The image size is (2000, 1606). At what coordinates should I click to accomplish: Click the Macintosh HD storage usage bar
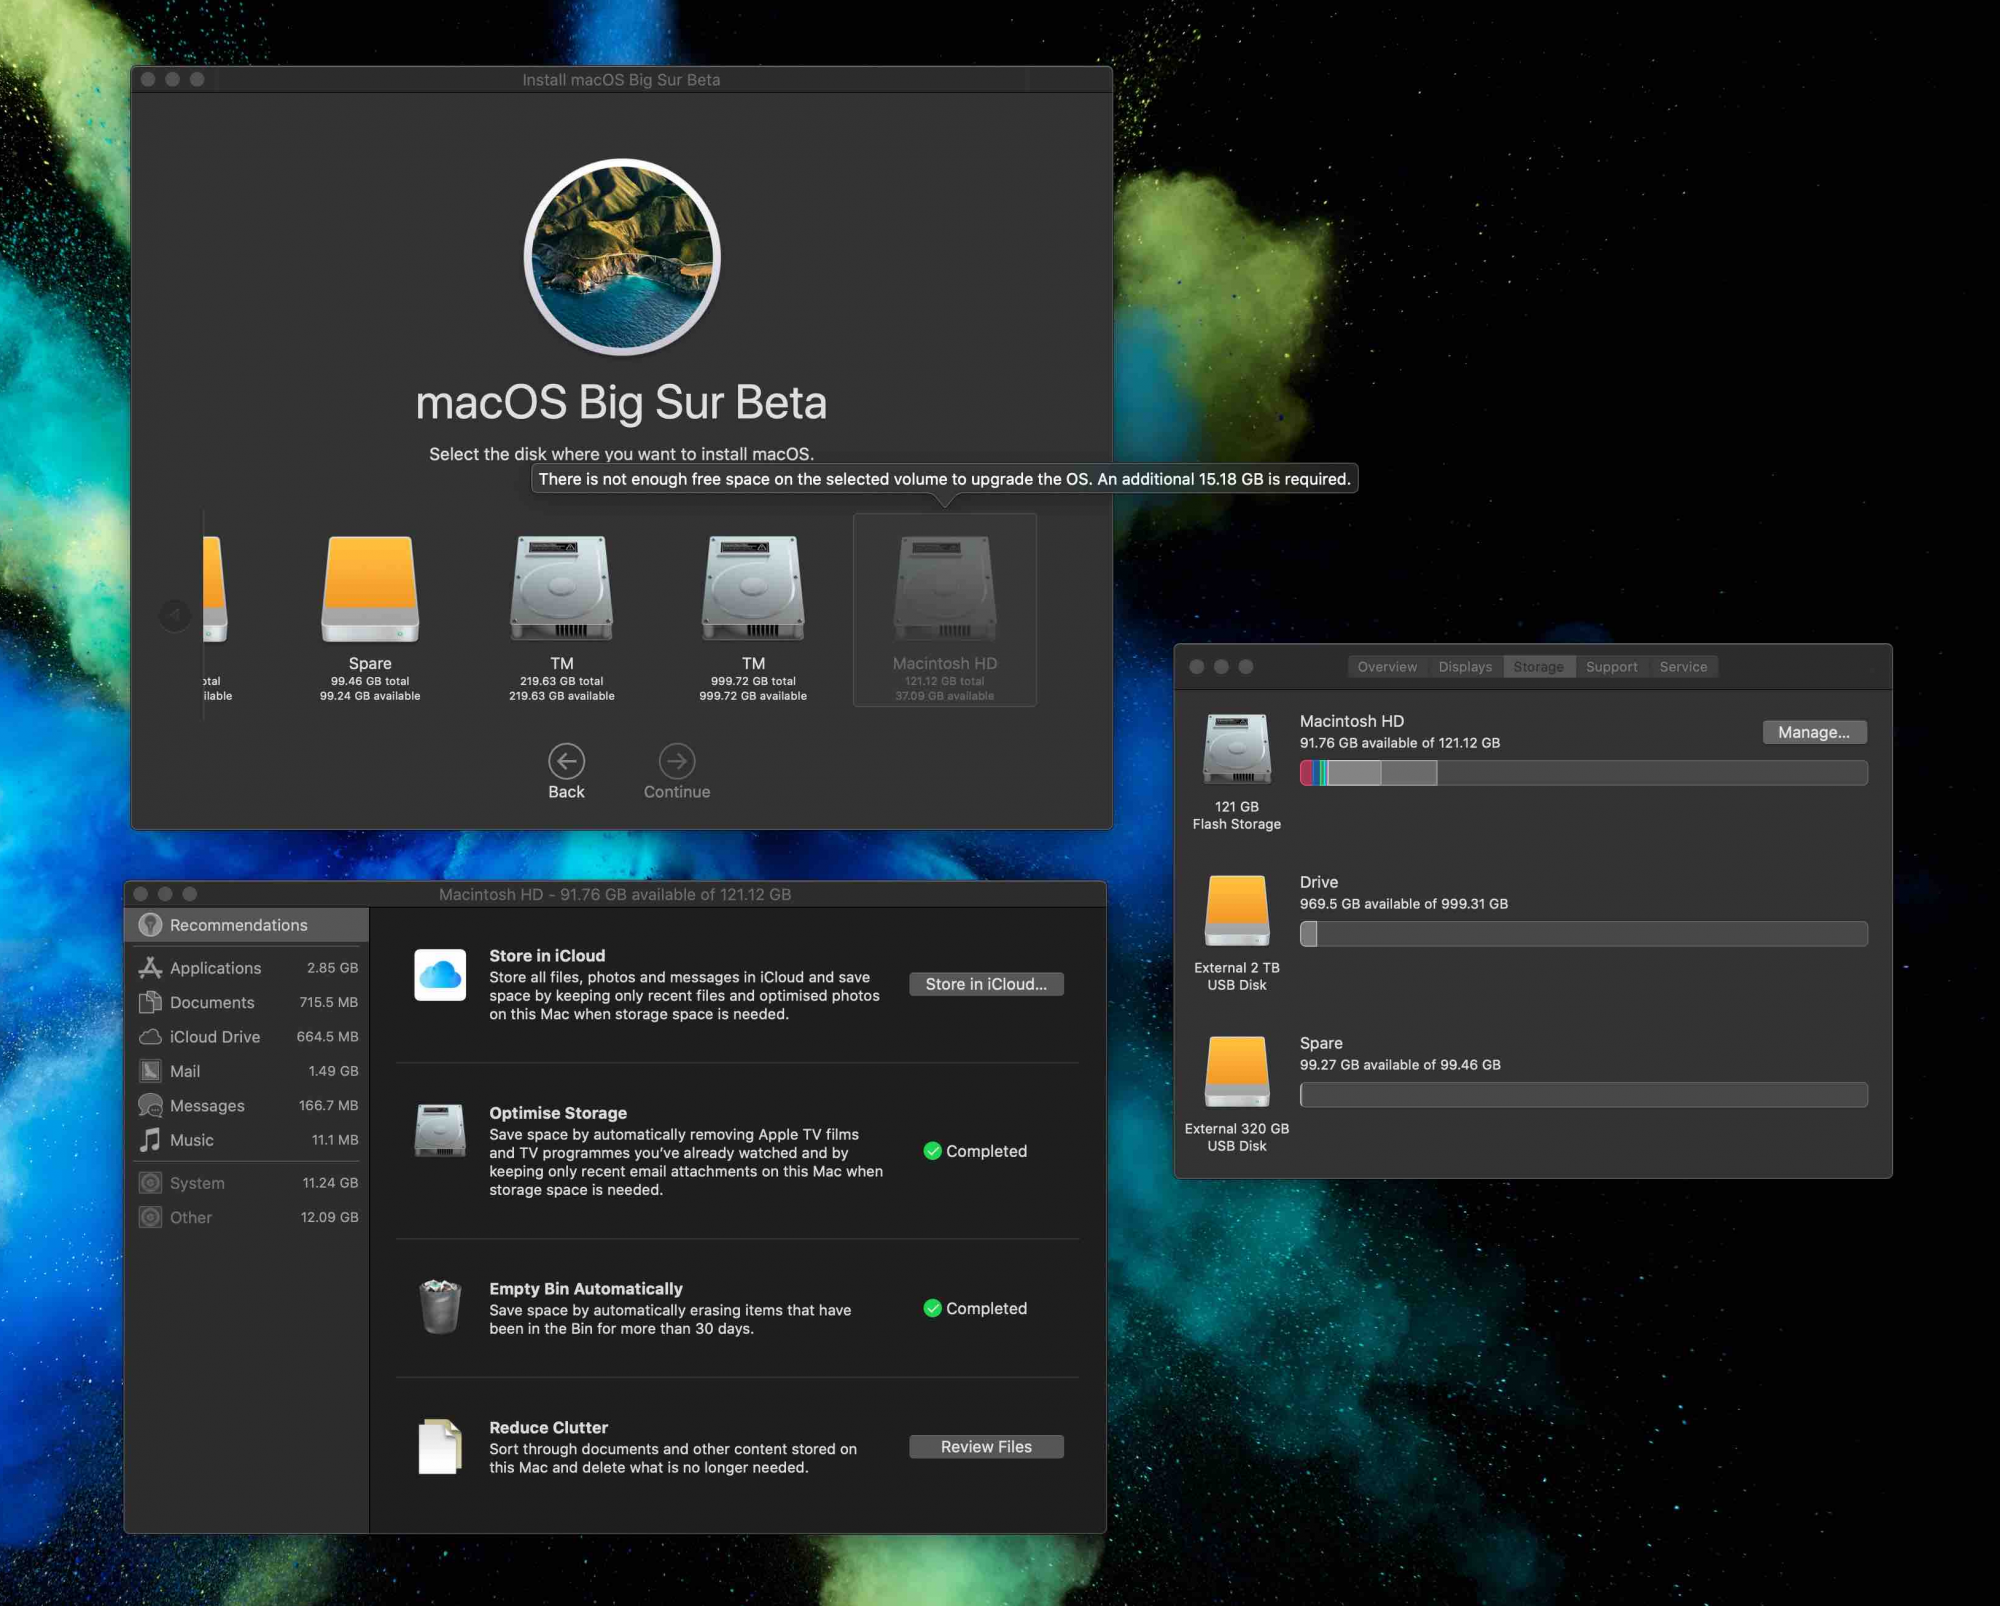click(1583, 773)
